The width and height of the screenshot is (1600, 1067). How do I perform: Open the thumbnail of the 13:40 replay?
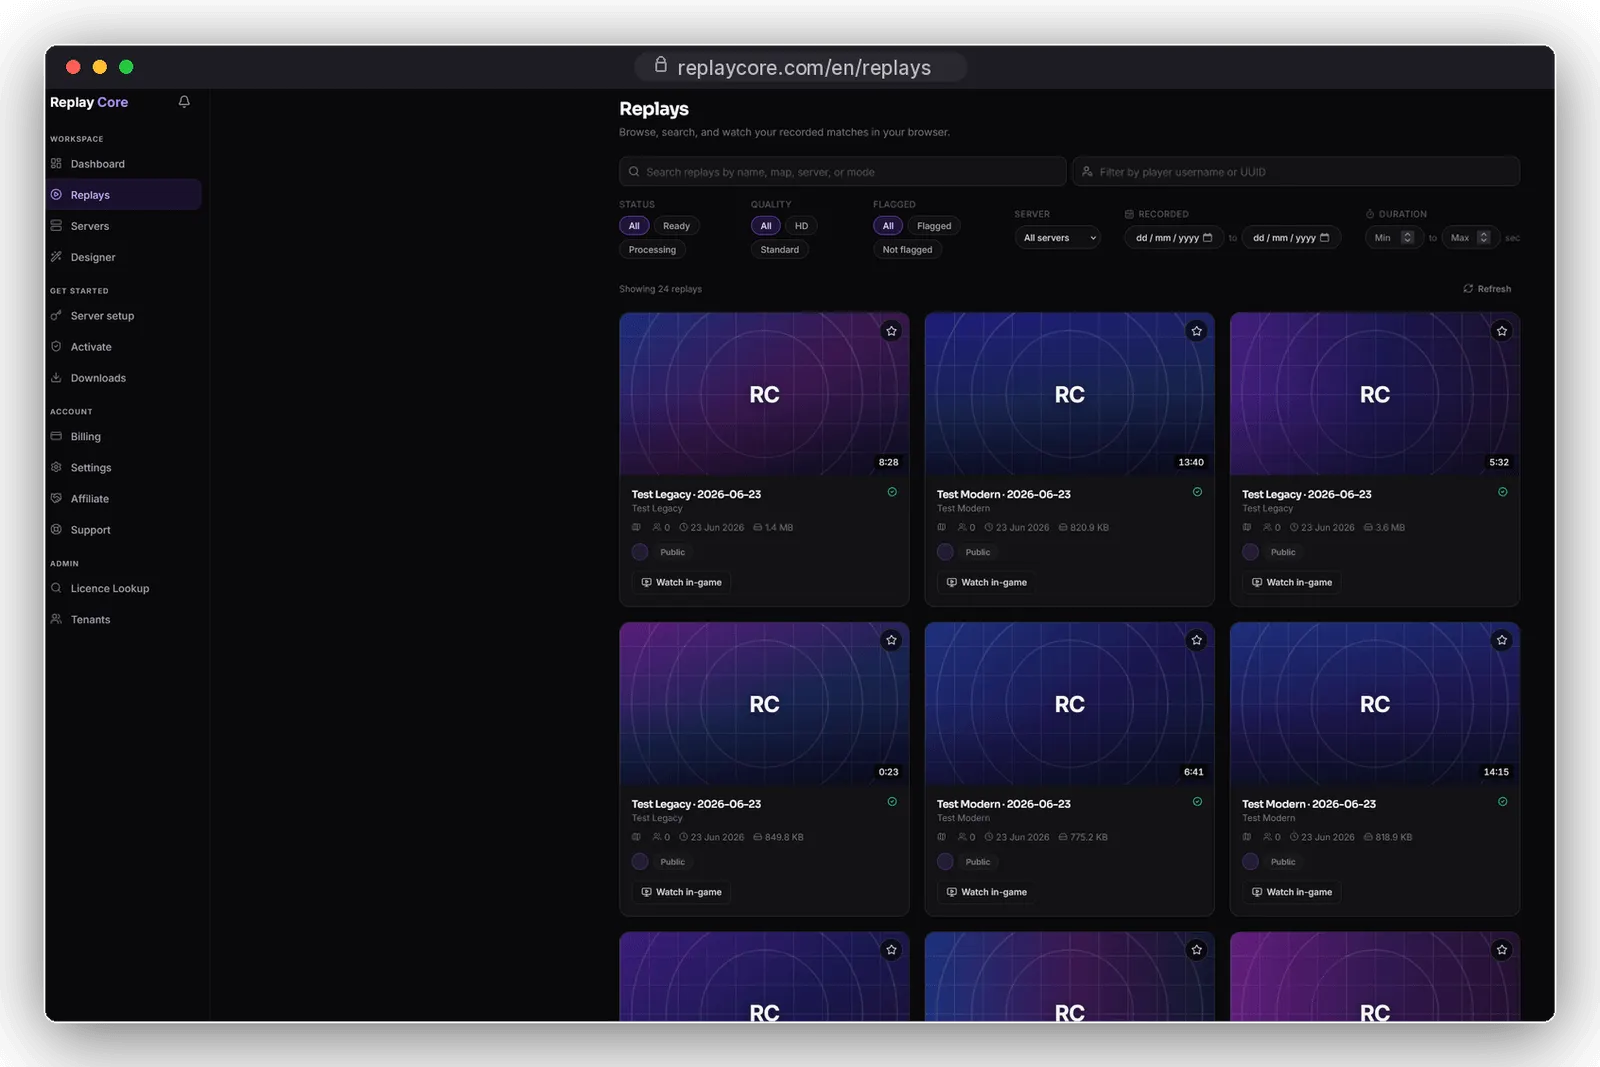tap(1069, 394)
